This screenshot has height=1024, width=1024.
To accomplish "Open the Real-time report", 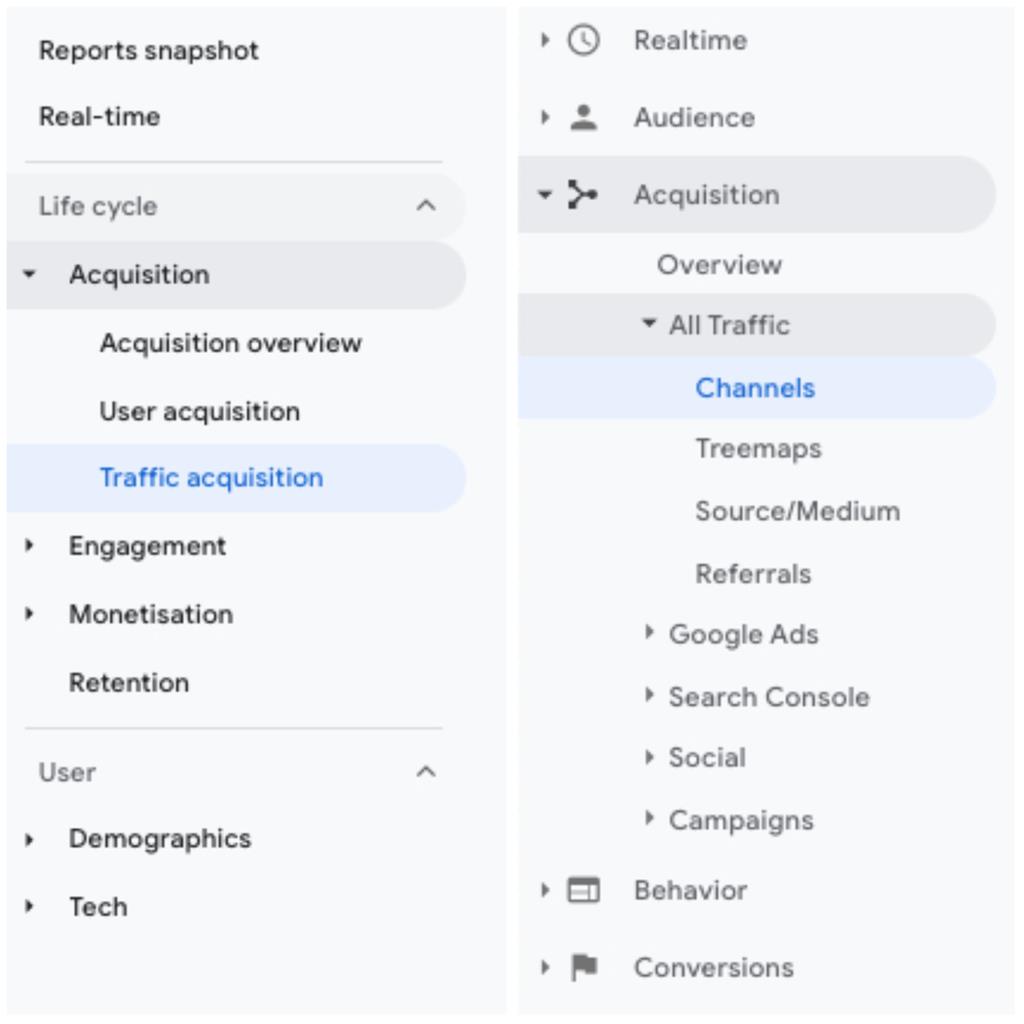I will coord(100,117).
